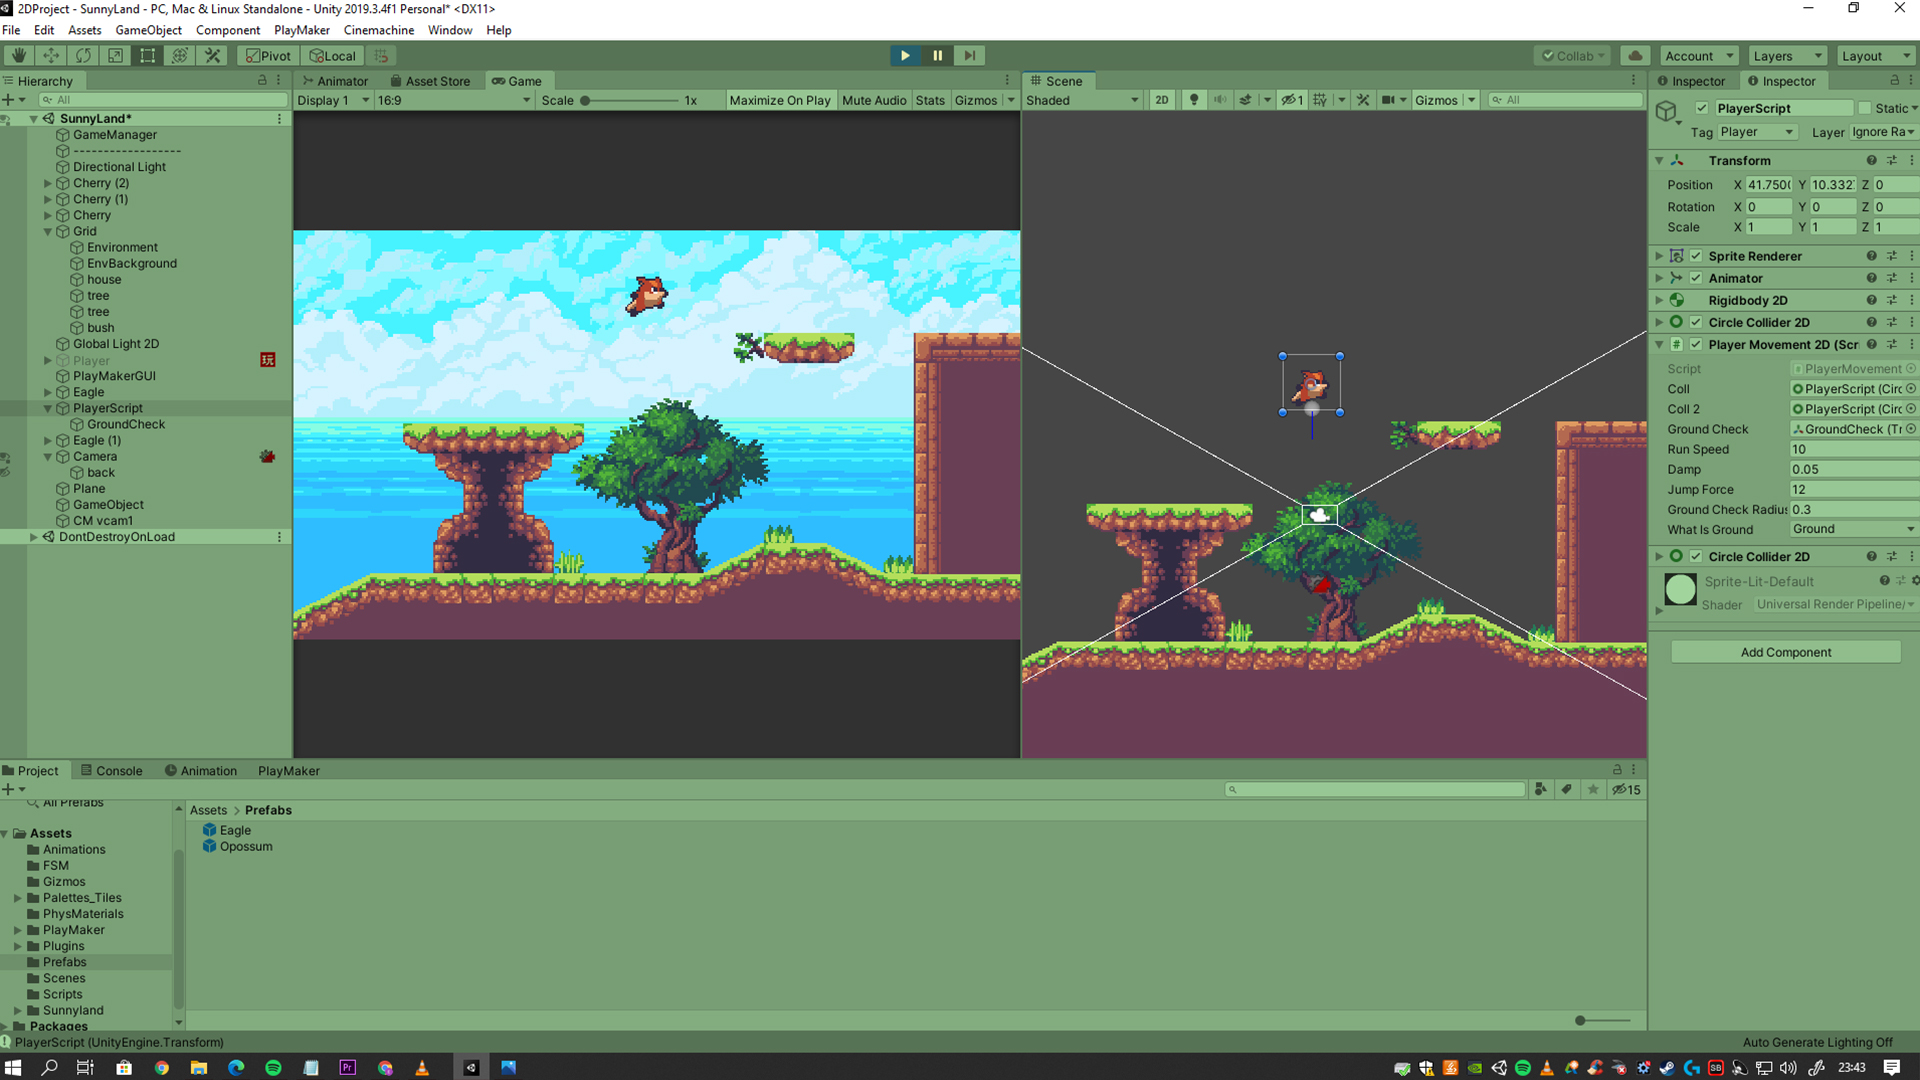Screen dimensions: 1920x1080
Task: Click the Opossum prefab in Assets panel
Action: (247, 845)
